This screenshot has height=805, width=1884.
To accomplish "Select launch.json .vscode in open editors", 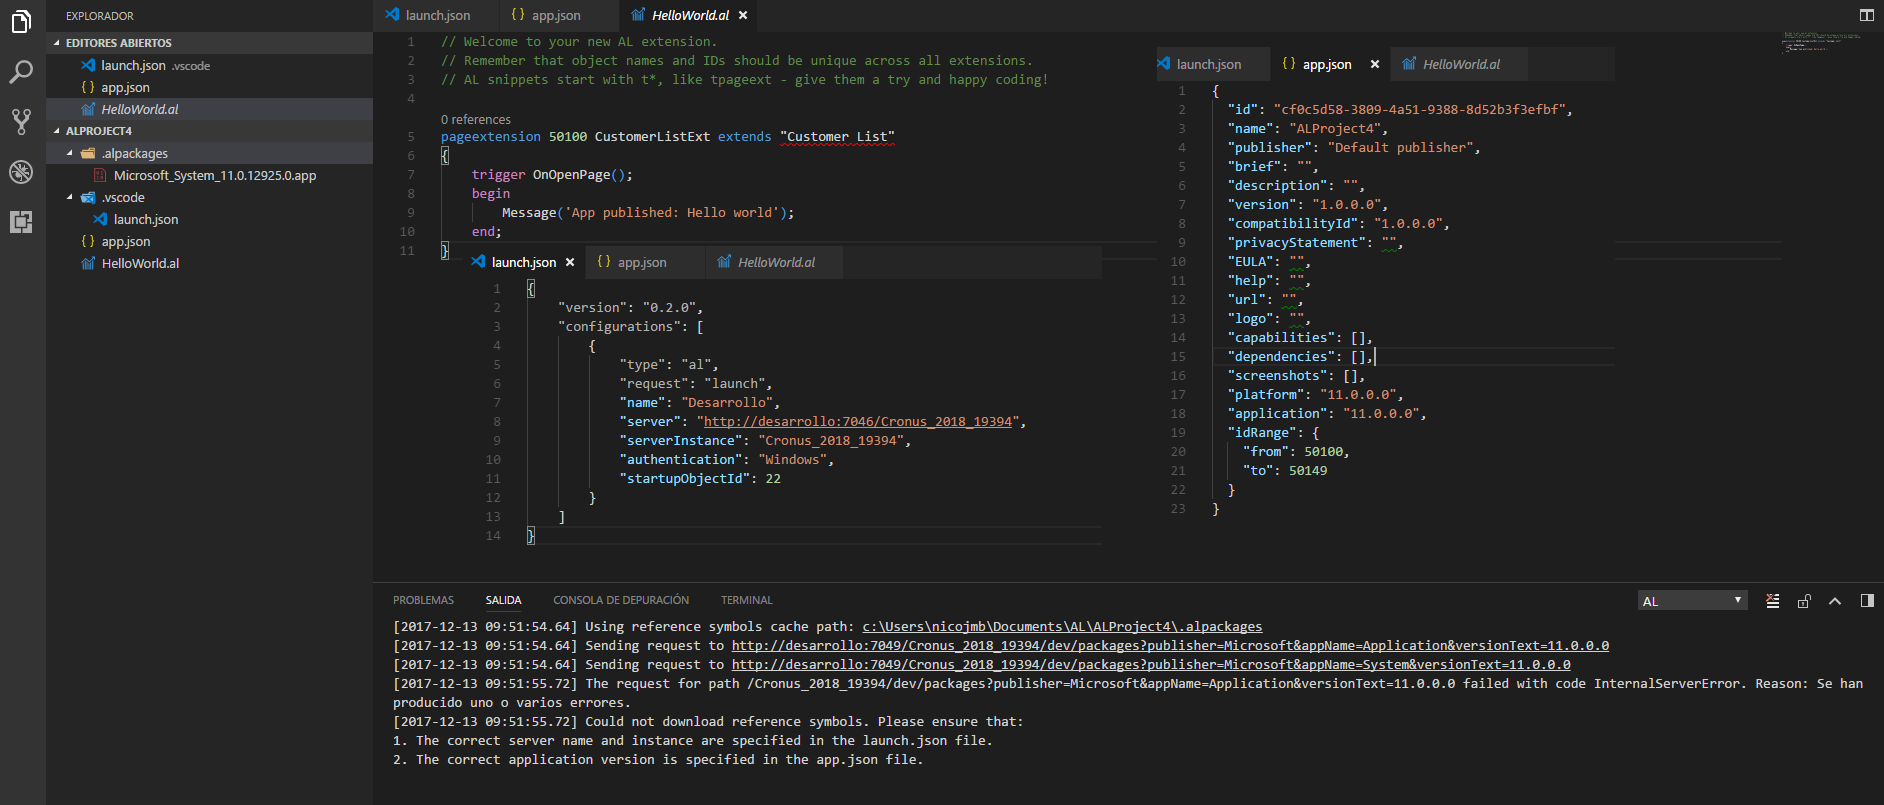I will click(x=209, y=65).
